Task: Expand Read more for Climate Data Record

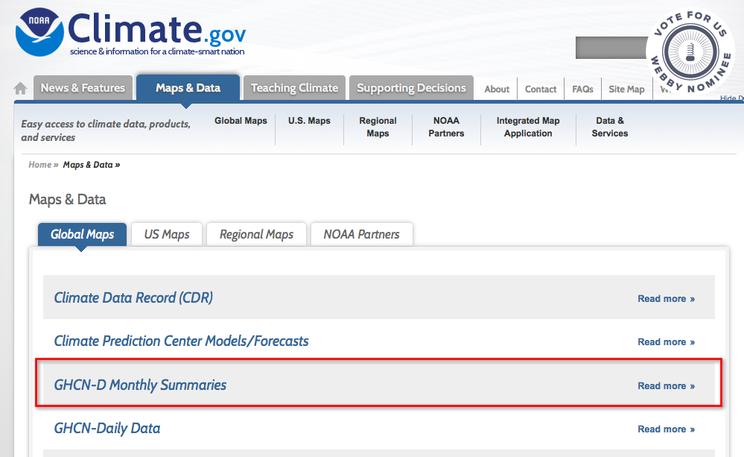Action: coord(666,298)
